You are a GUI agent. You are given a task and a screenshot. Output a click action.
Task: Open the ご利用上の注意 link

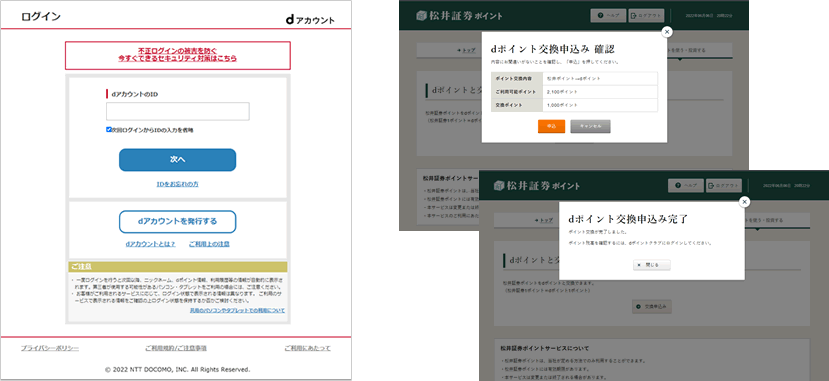tap(209, 244)
